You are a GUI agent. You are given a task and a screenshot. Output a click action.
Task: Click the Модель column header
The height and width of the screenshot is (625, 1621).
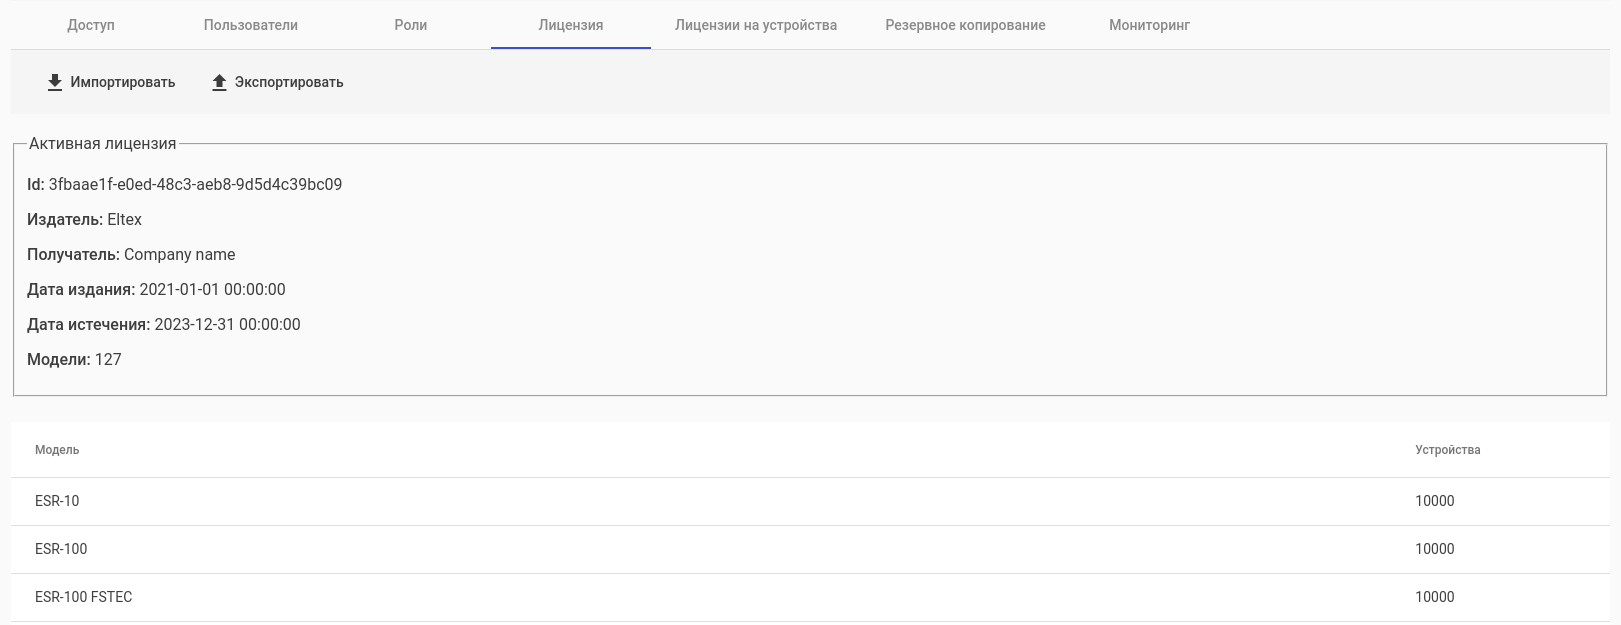pos(57,450)
